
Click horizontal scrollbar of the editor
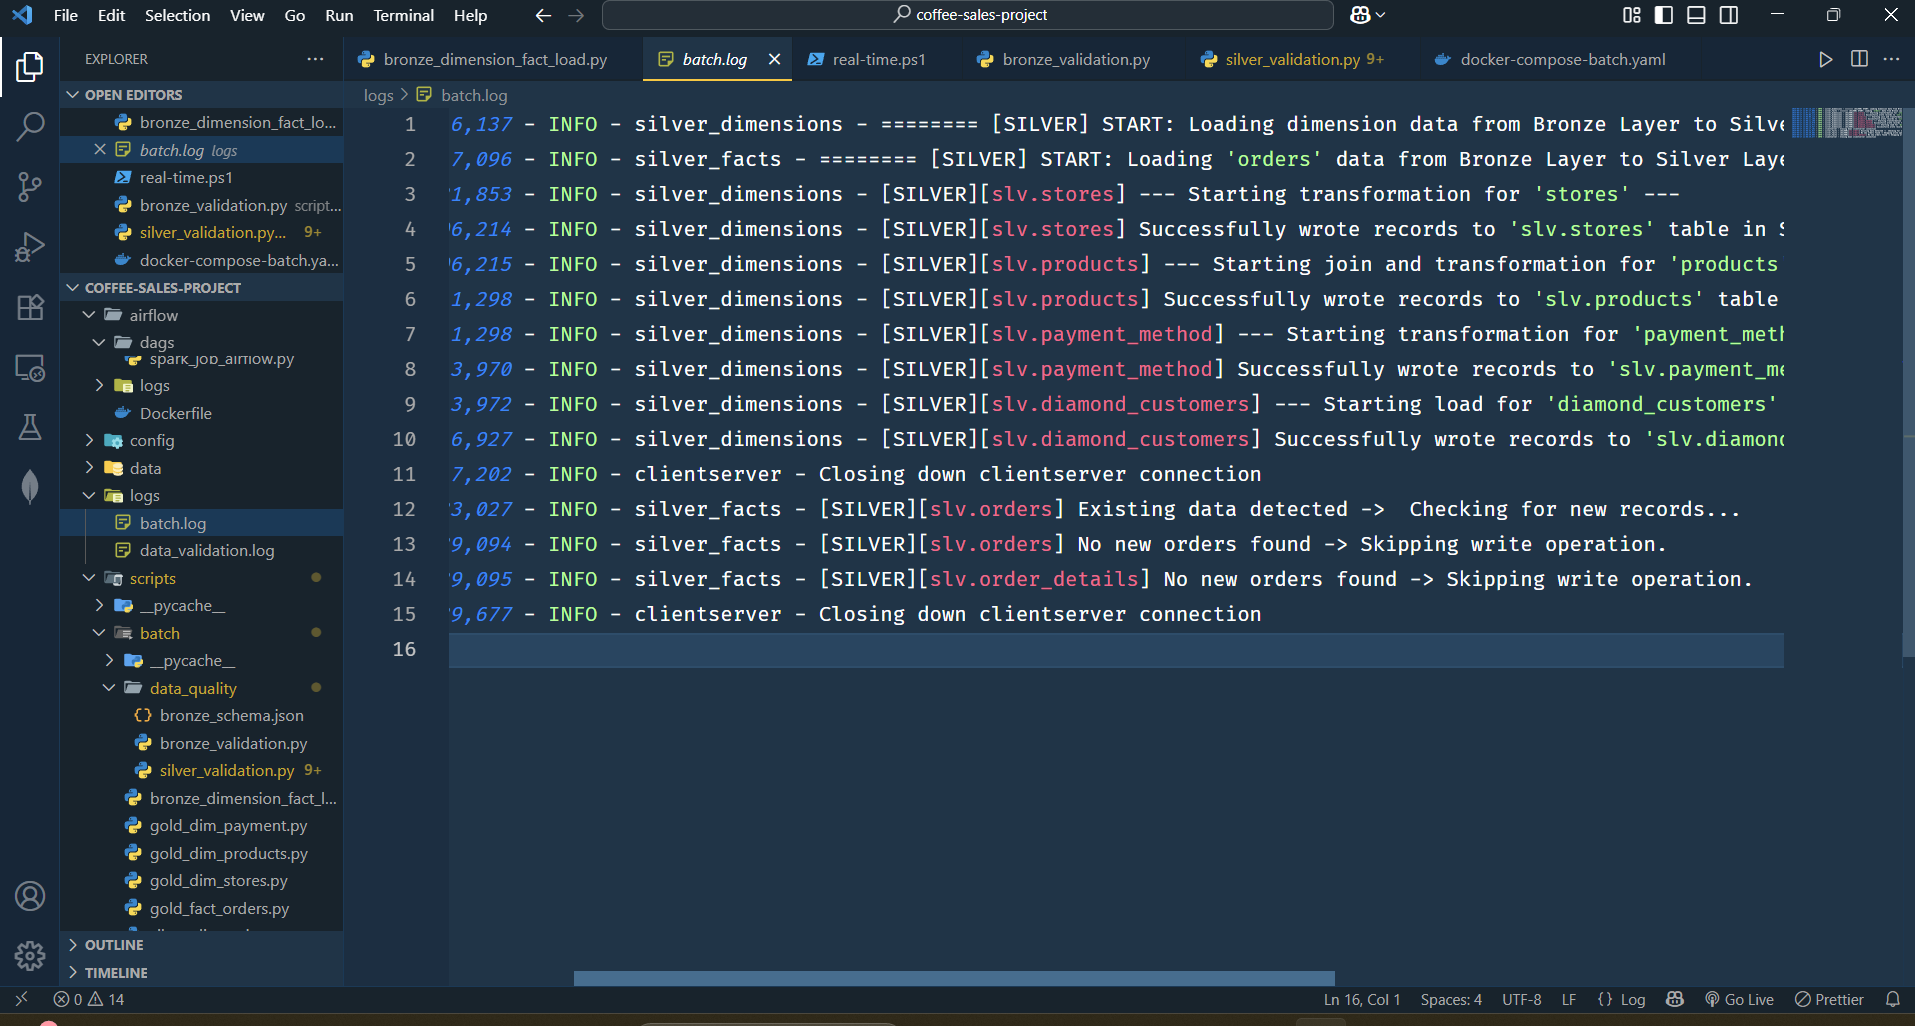pos(954,978)
